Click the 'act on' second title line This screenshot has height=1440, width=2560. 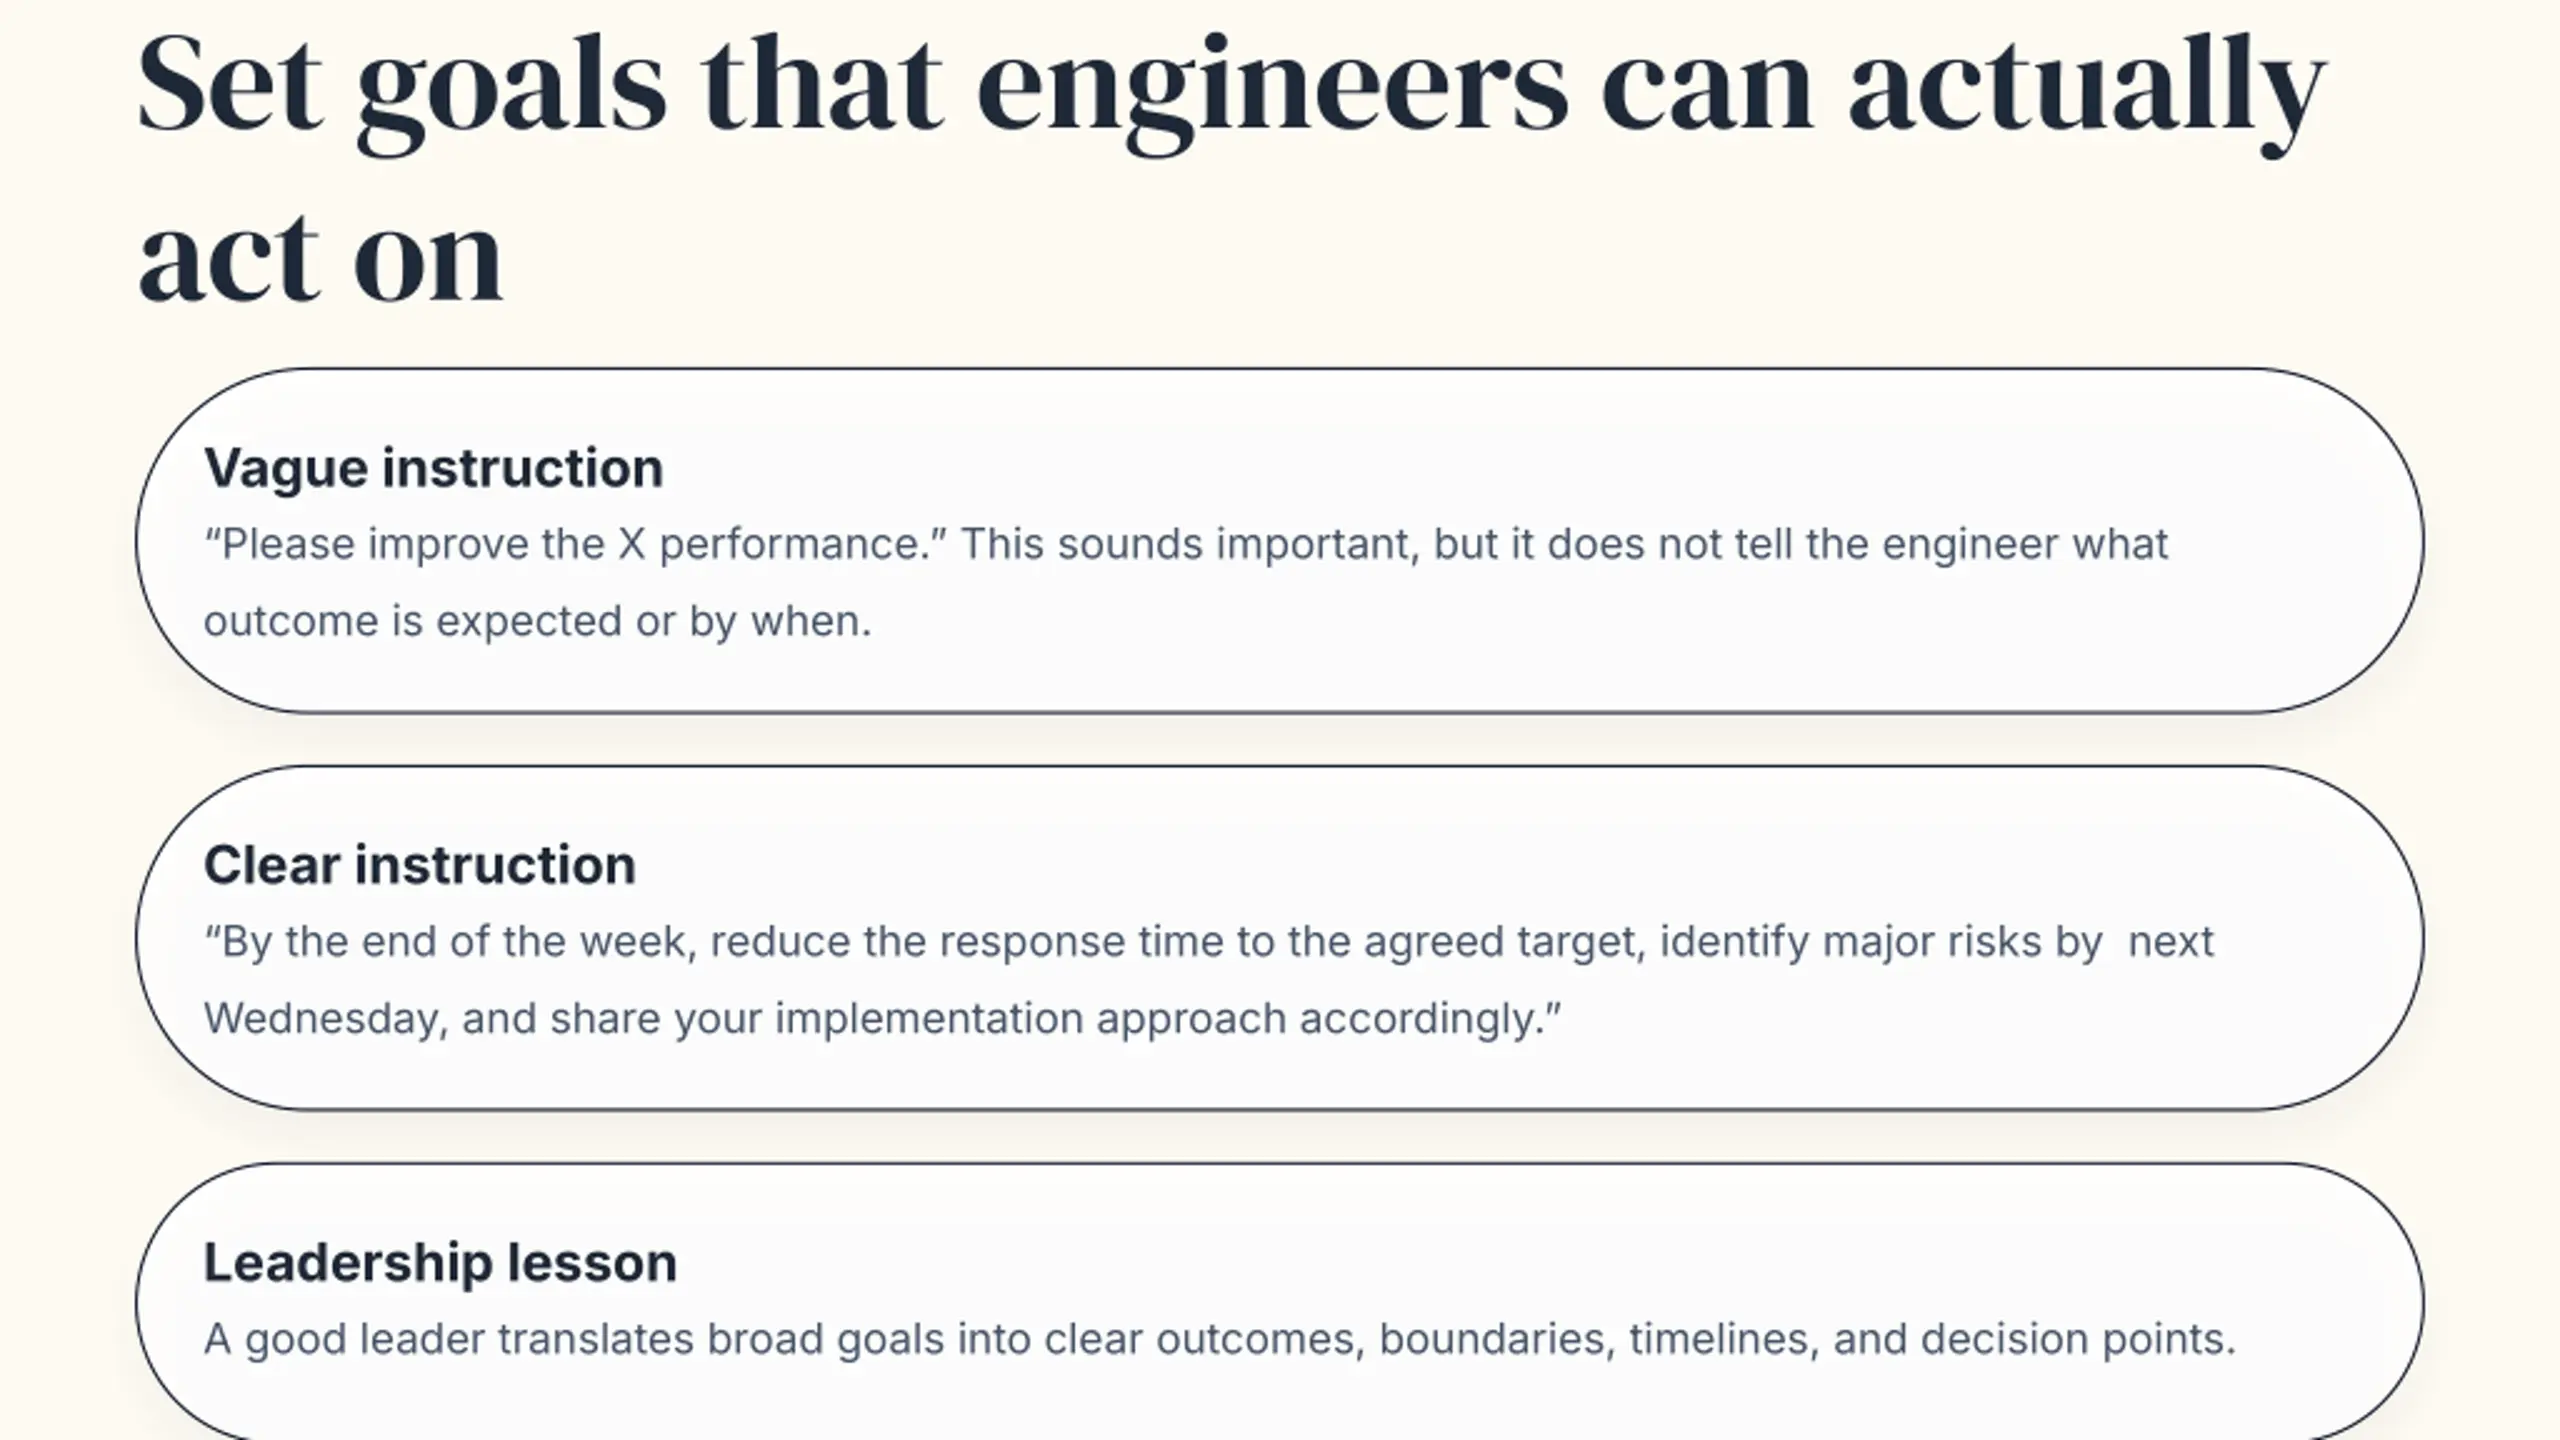tap(320, 257)
